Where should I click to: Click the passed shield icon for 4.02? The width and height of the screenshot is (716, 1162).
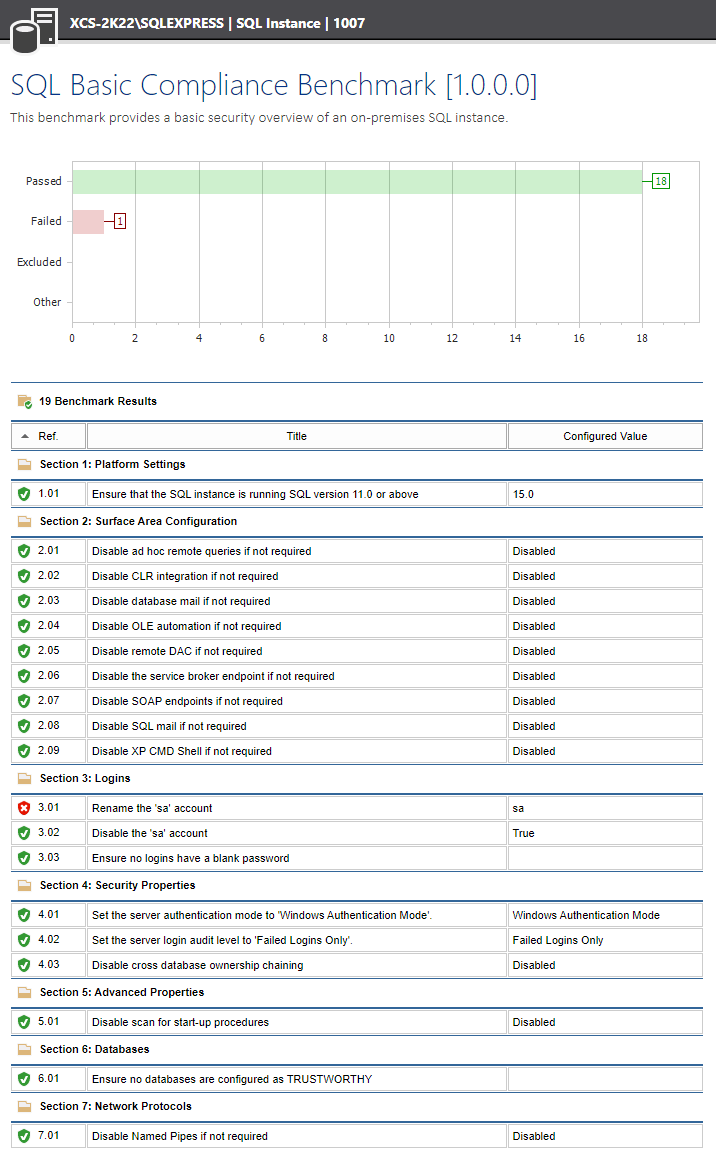[x=24, y=940]
